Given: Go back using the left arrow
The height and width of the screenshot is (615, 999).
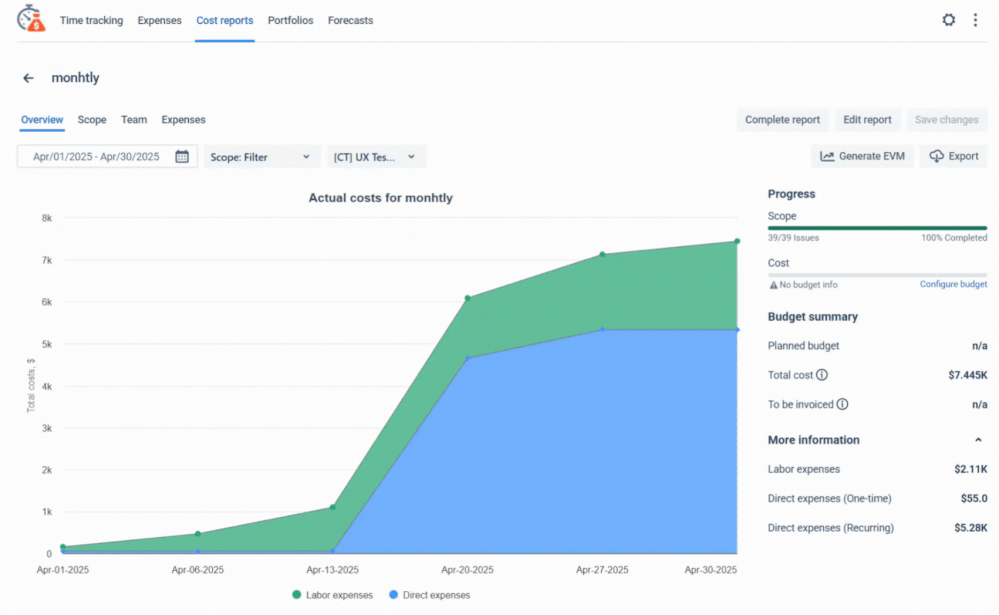Looking at the screenshot, I should tap(29, 78).
